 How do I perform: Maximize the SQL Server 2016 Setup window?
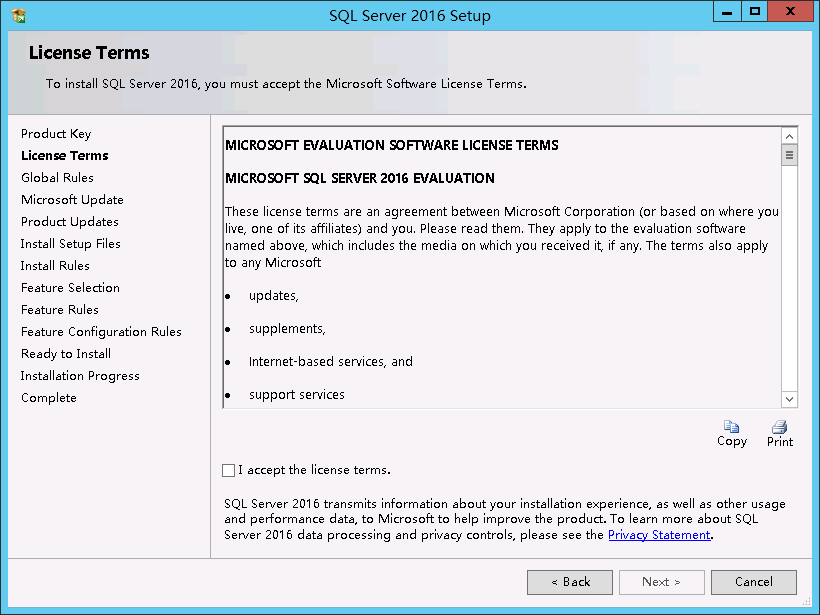point(755,12)
